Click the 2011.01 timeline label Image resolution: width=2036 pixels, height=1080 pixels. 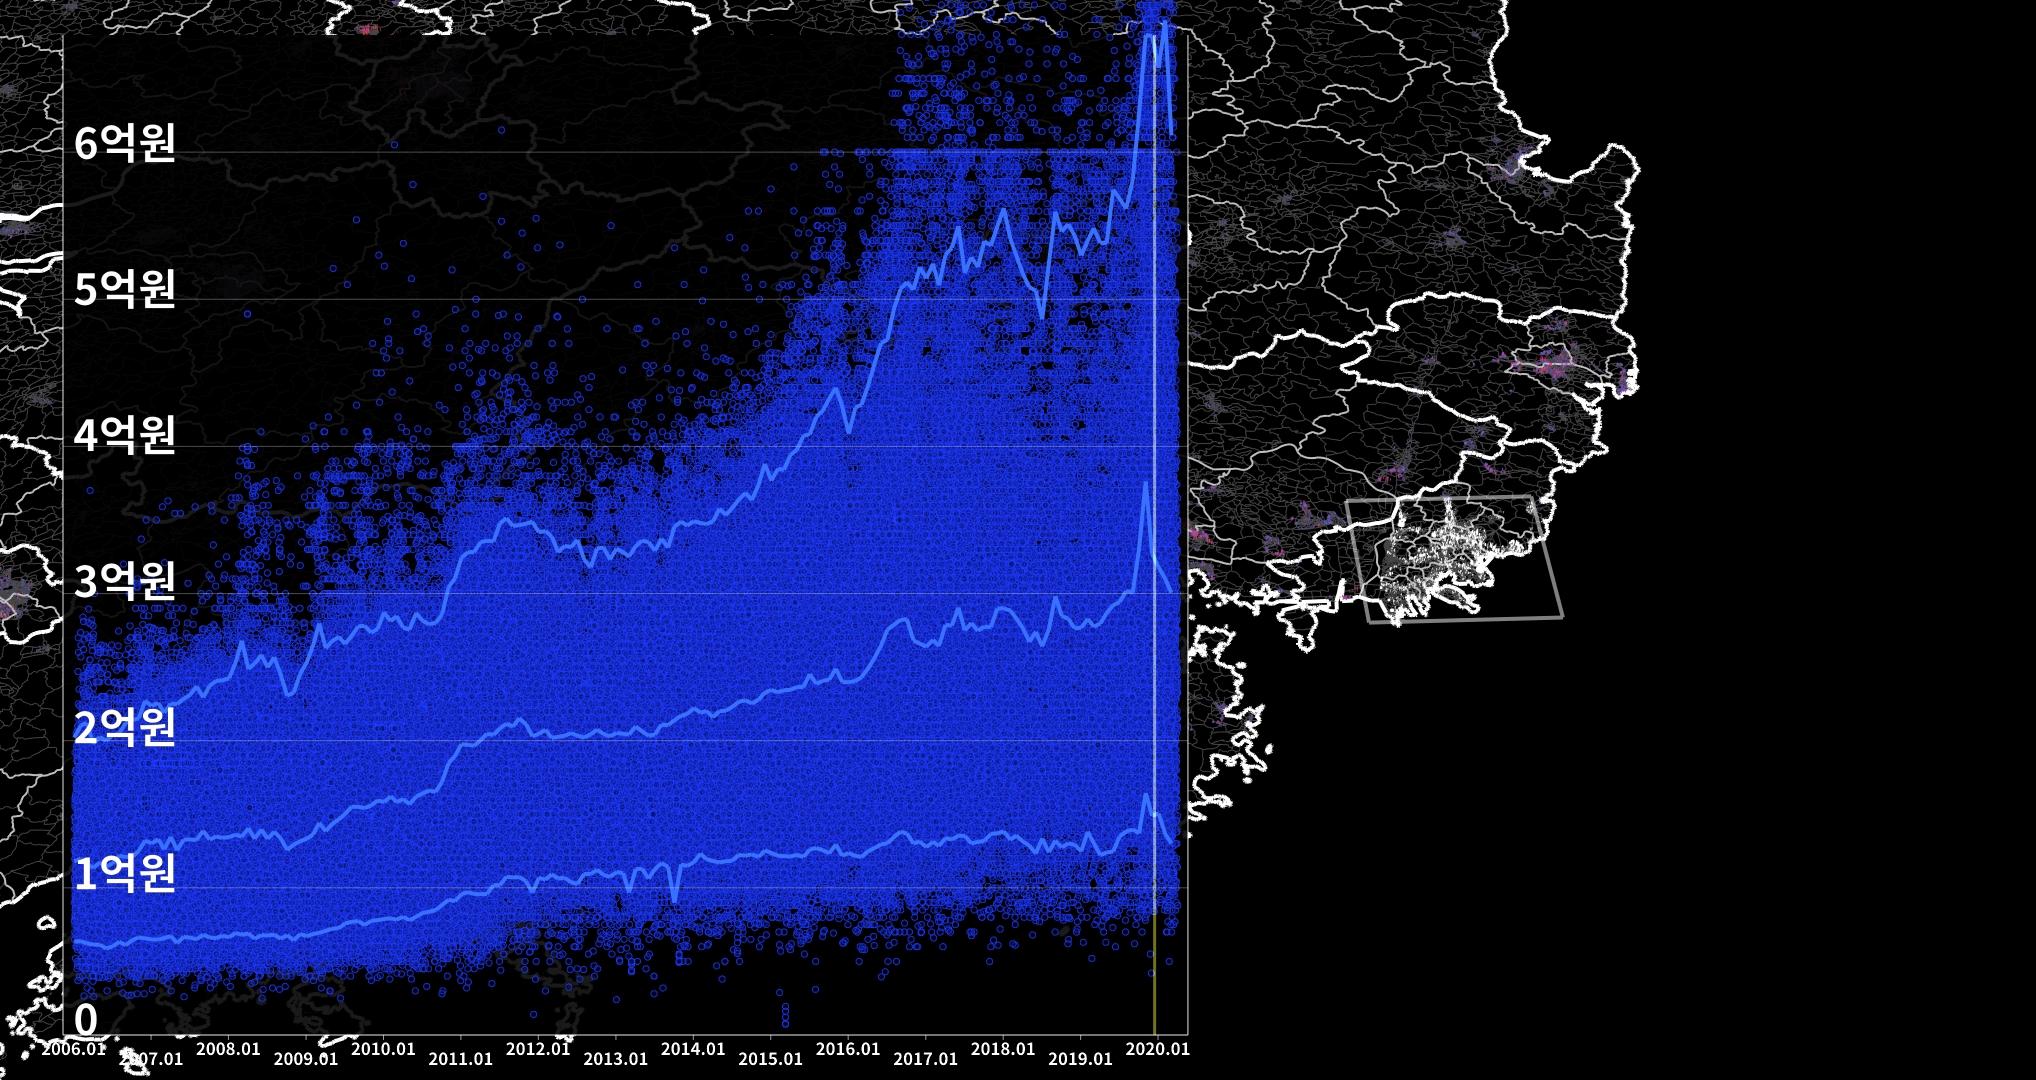coord(461,1059)
